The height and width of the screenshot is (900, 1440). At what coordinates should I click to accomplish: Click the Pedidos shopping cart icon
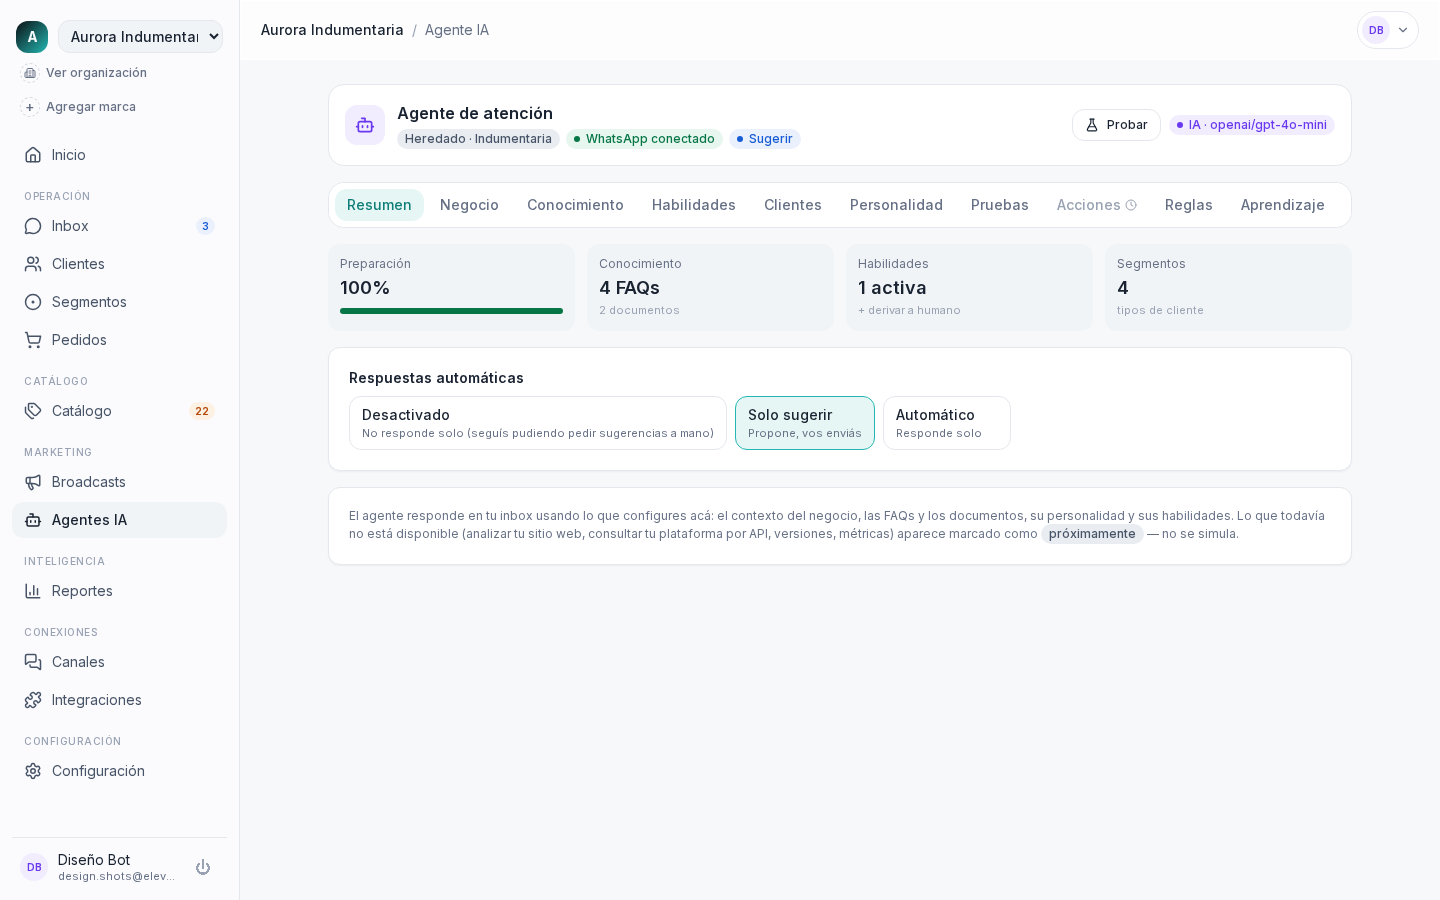pos(33,340)
